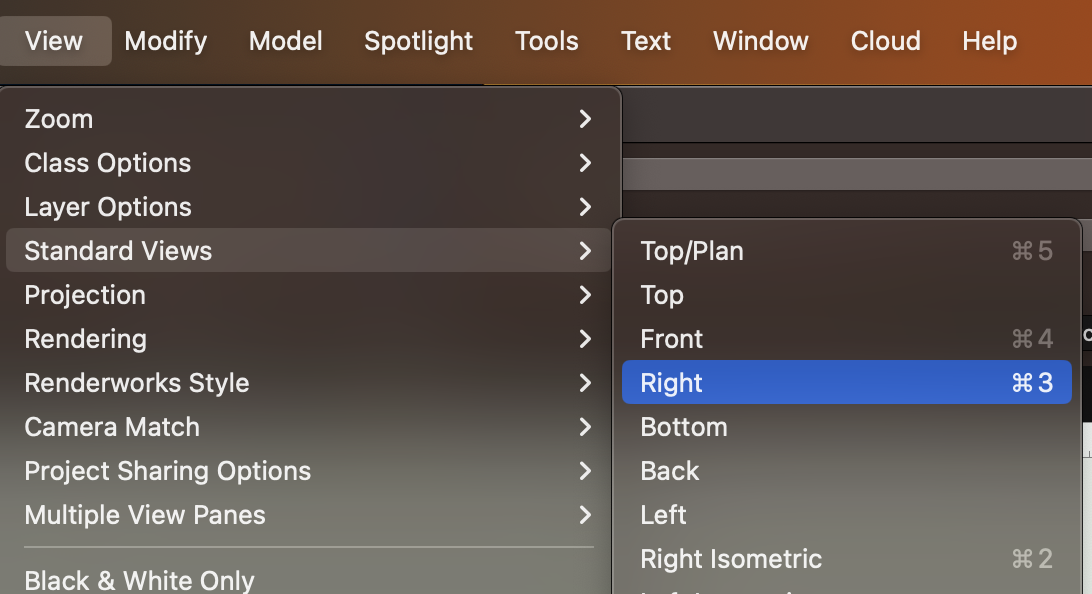
Task: Open the Help menu
Action: point(988,41)
